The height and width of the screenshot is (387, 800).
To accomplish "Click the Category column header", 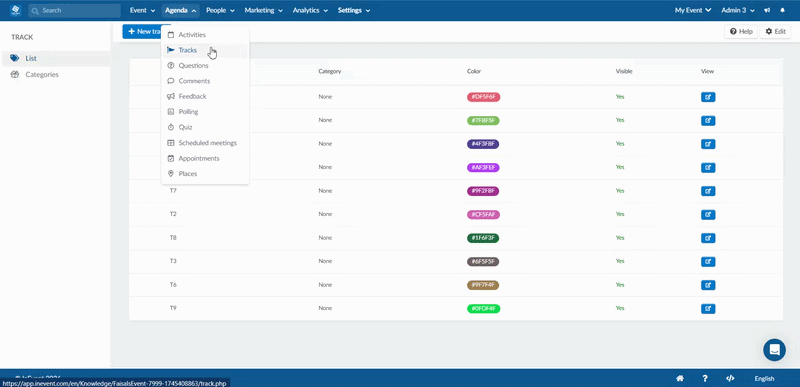I will [x=330, y=71].
